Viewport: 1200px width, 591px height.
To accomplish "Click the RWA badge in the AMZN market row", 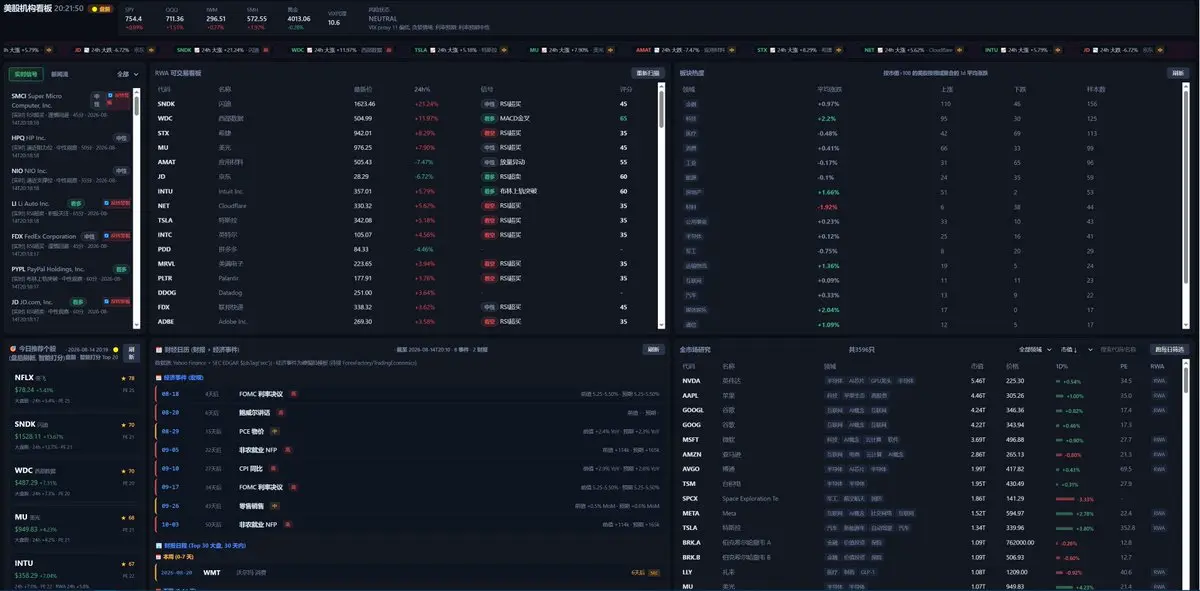I will (1158, 454).
